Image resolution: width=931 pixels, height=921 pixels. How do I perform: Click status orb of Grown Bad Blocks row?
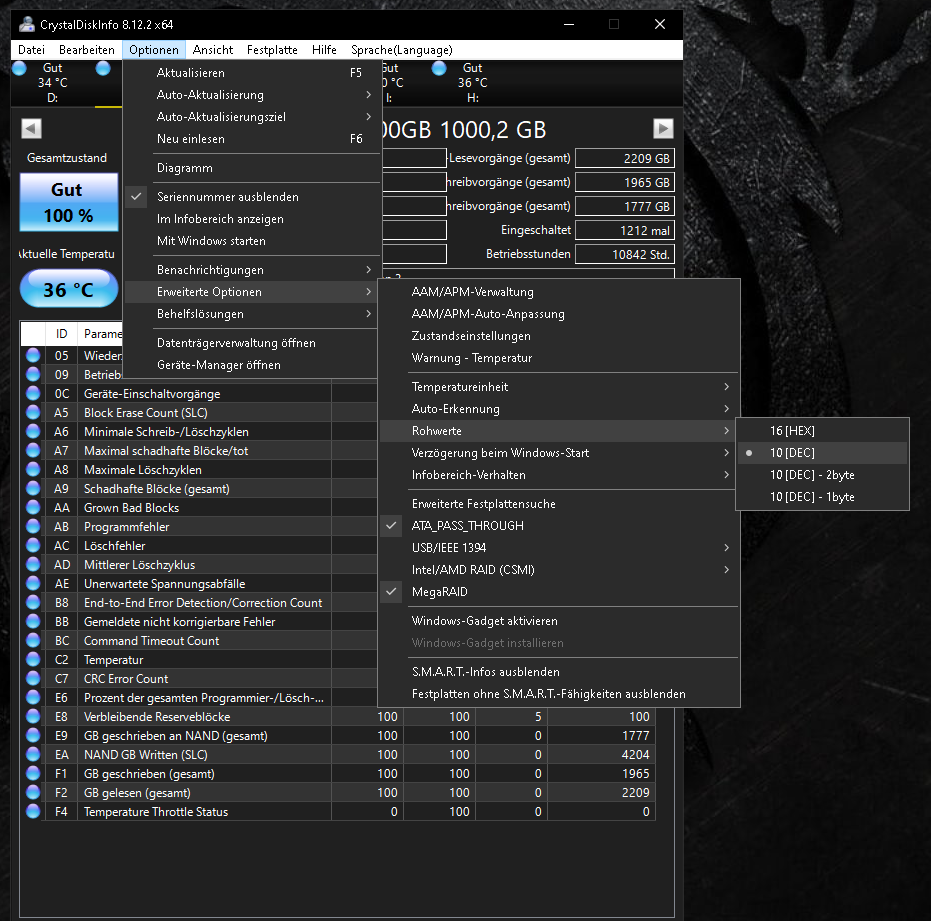coord(33,507)
